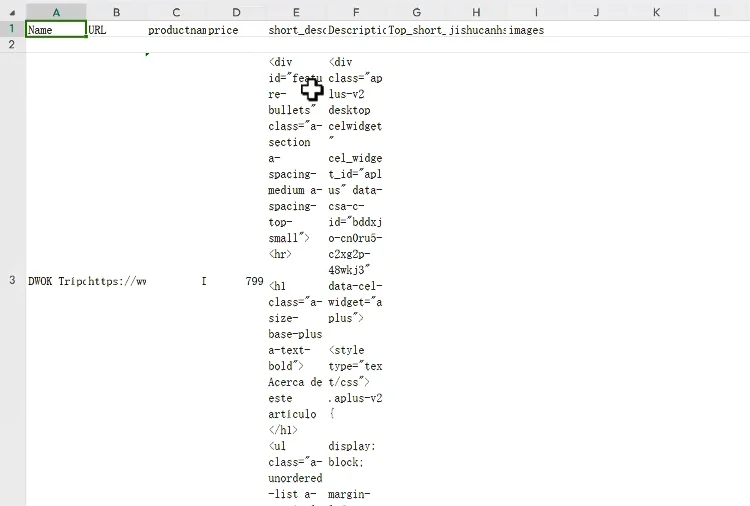750x506 pixels.
Task: Select column C header
Action: (176, 12)
